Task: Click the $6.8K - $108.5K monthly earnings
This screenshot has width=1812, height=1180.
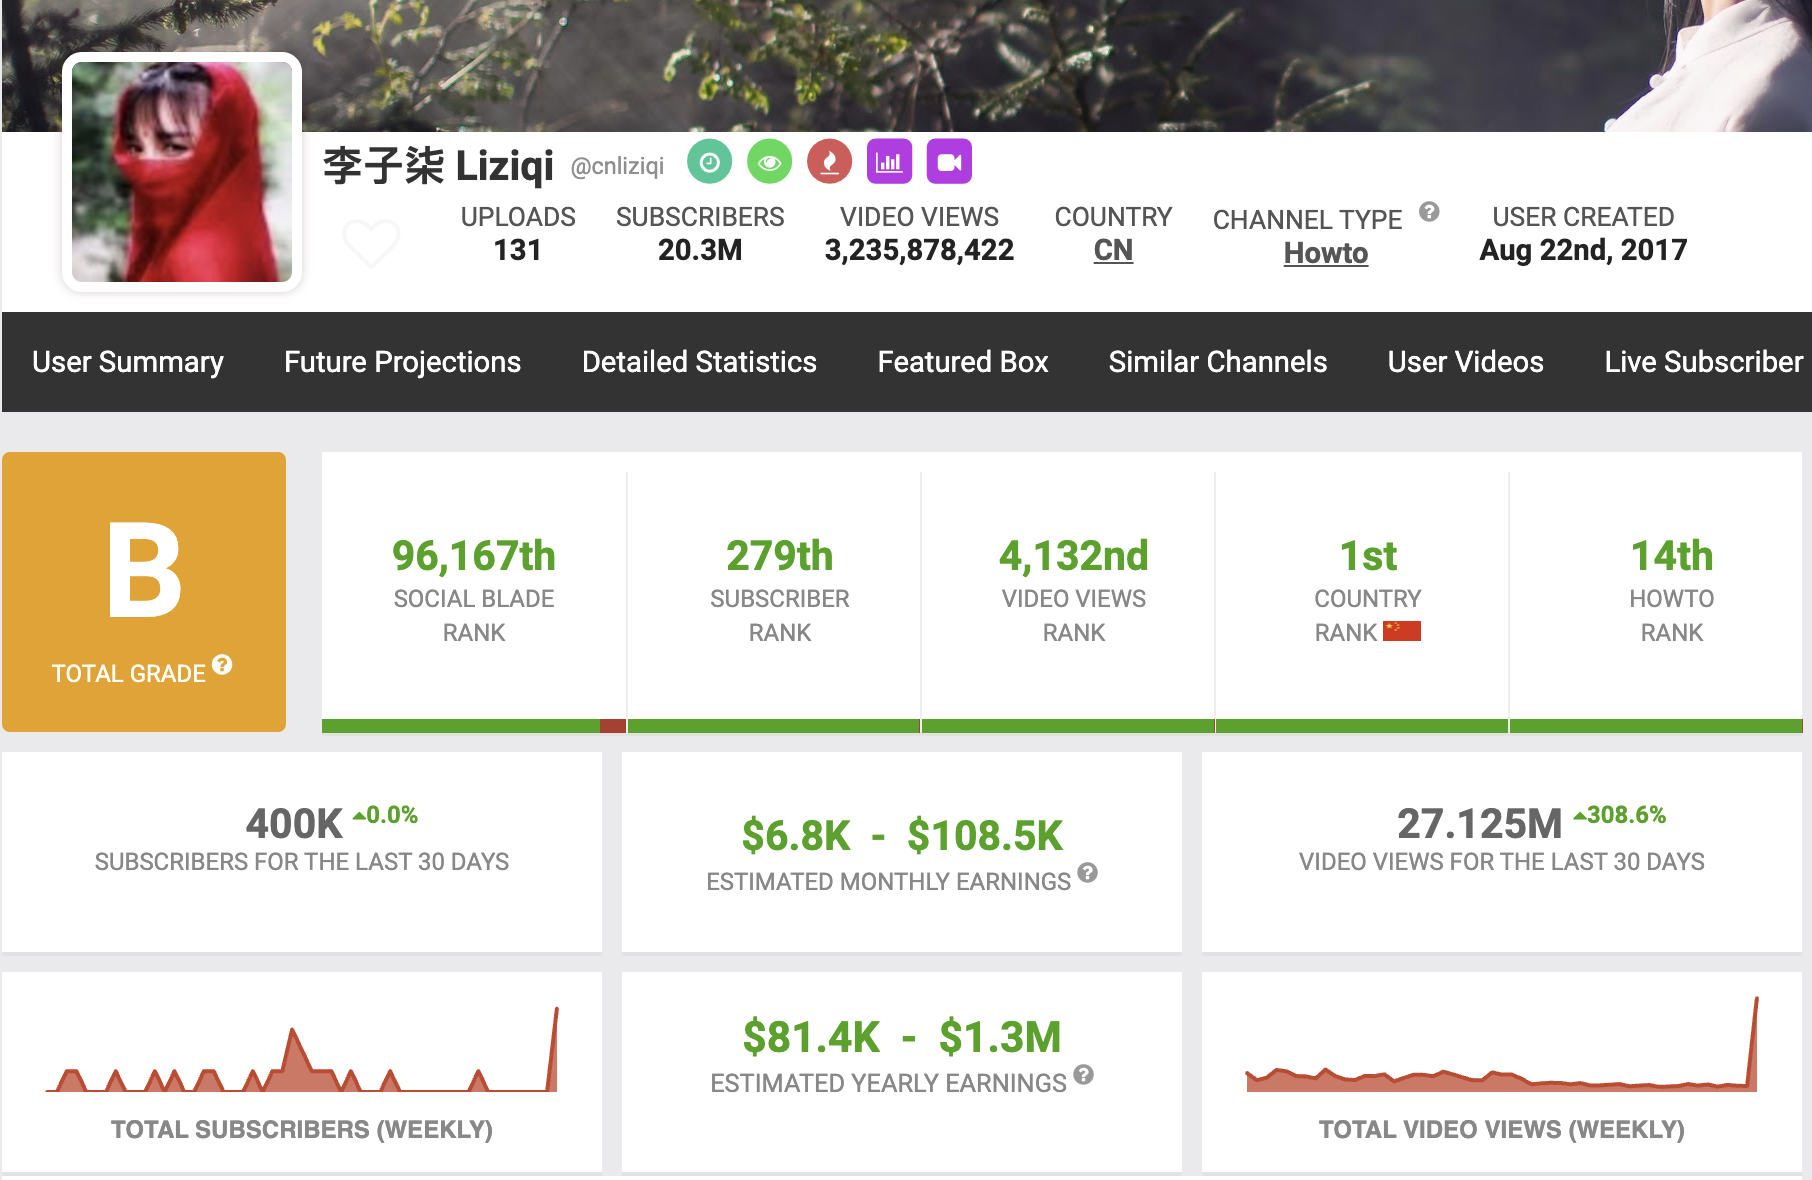Action: pos(902,836)
